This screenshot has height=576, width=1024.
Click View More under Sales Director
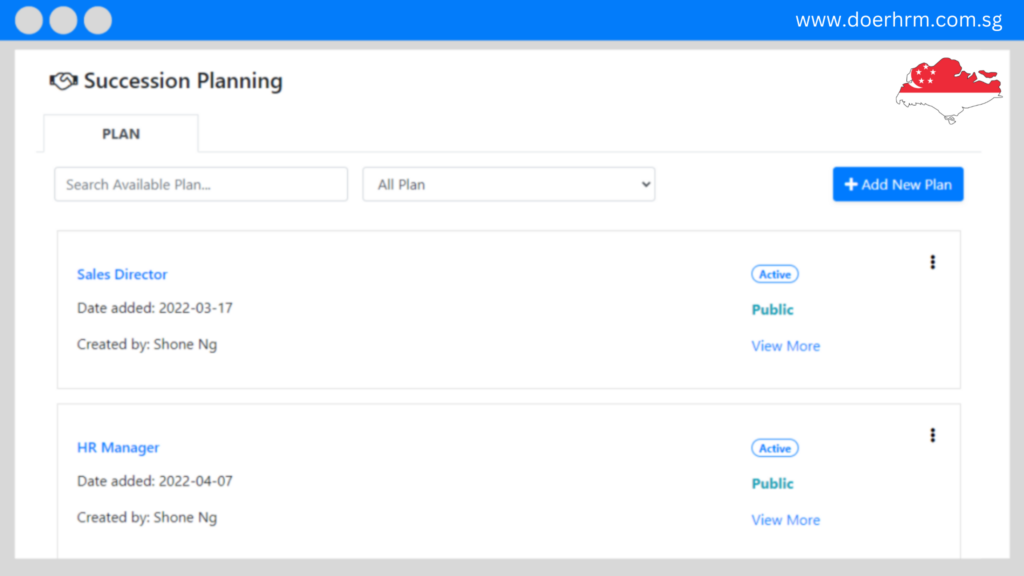point(786,346)
